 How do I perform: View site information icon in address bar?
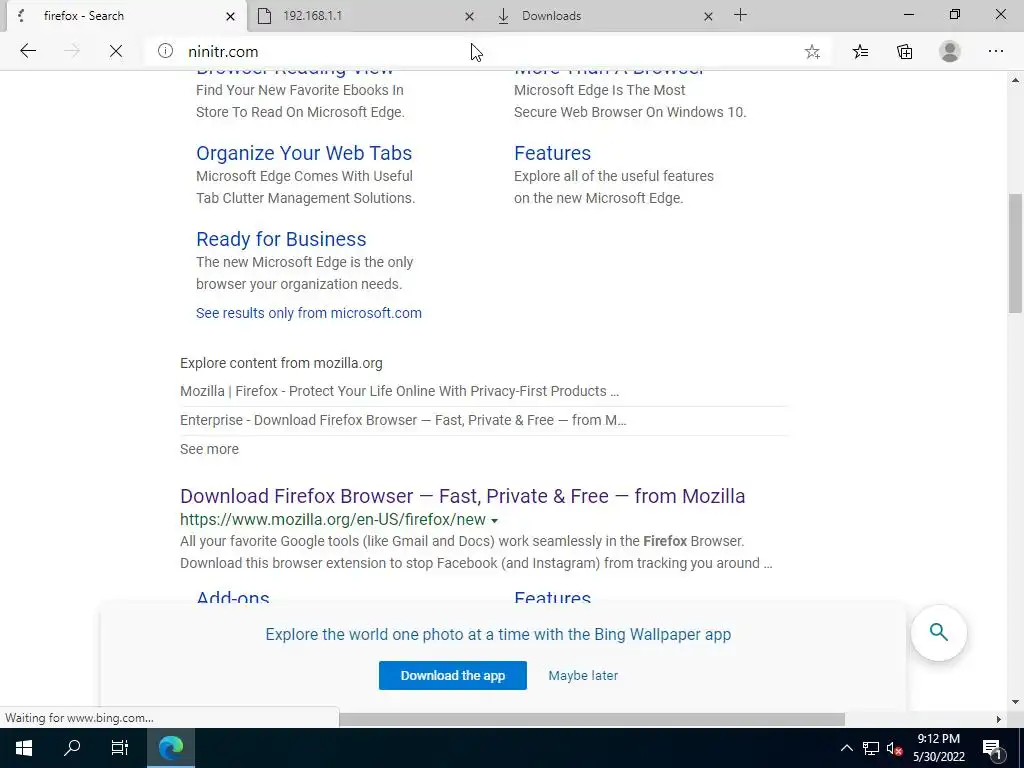[165, 51]
